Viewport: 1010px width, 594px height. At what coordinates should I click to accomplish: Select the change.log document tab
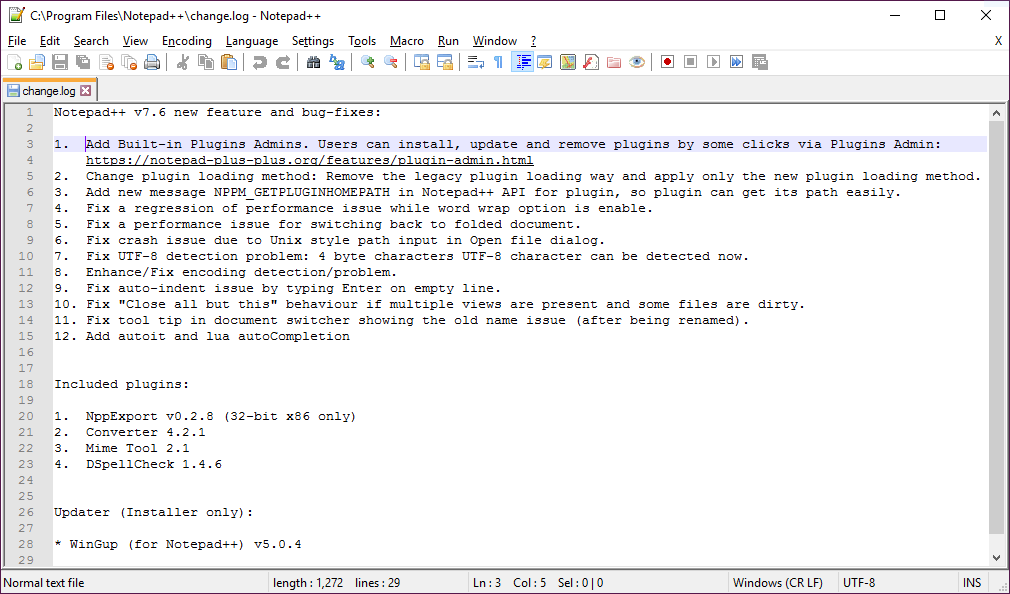click(x=50, y=91)
